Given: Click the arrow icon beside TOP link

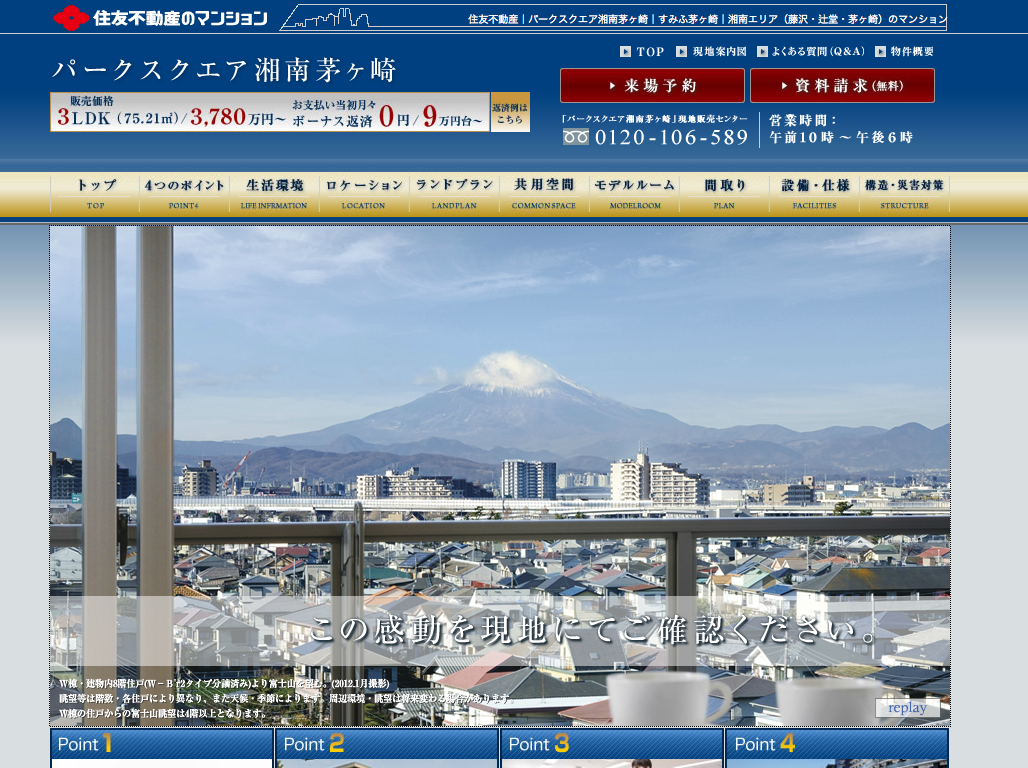Looking at the screenshot, I should [x=625, y=52].
